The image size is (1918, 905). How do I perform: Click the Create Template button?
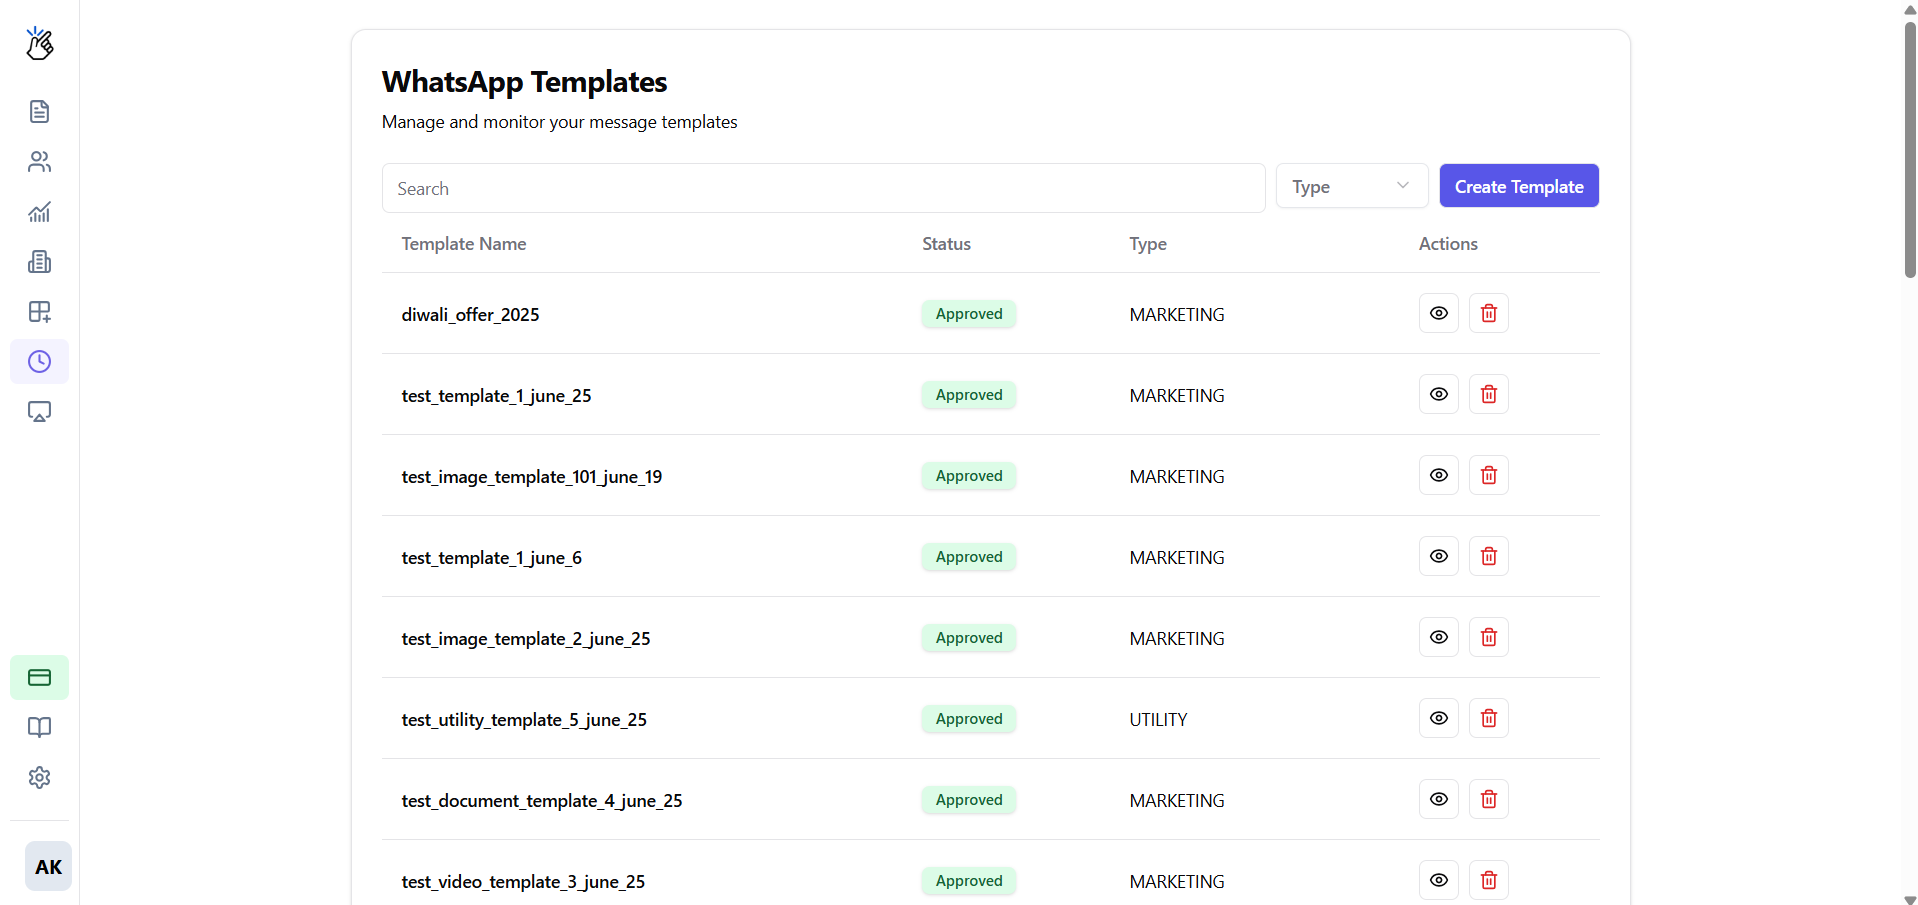tap(1518, 186)
